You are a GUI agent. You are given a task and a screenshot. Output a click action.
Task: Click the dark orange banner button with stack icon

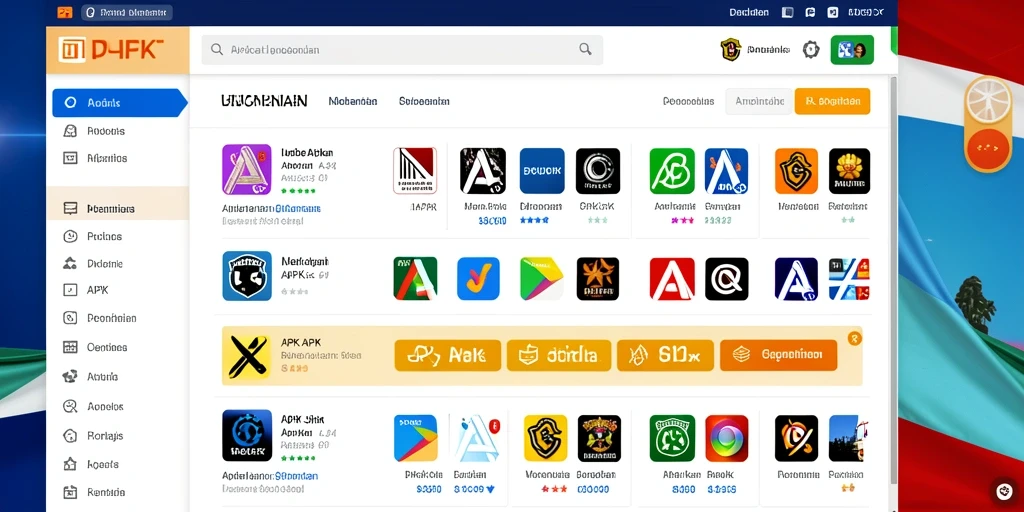[778, 355]
